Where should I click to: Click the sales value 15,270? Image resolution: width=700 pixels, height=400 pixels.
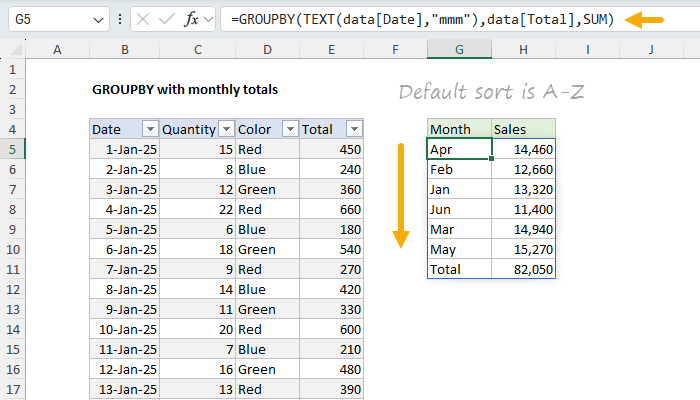(x=523, y=249)
